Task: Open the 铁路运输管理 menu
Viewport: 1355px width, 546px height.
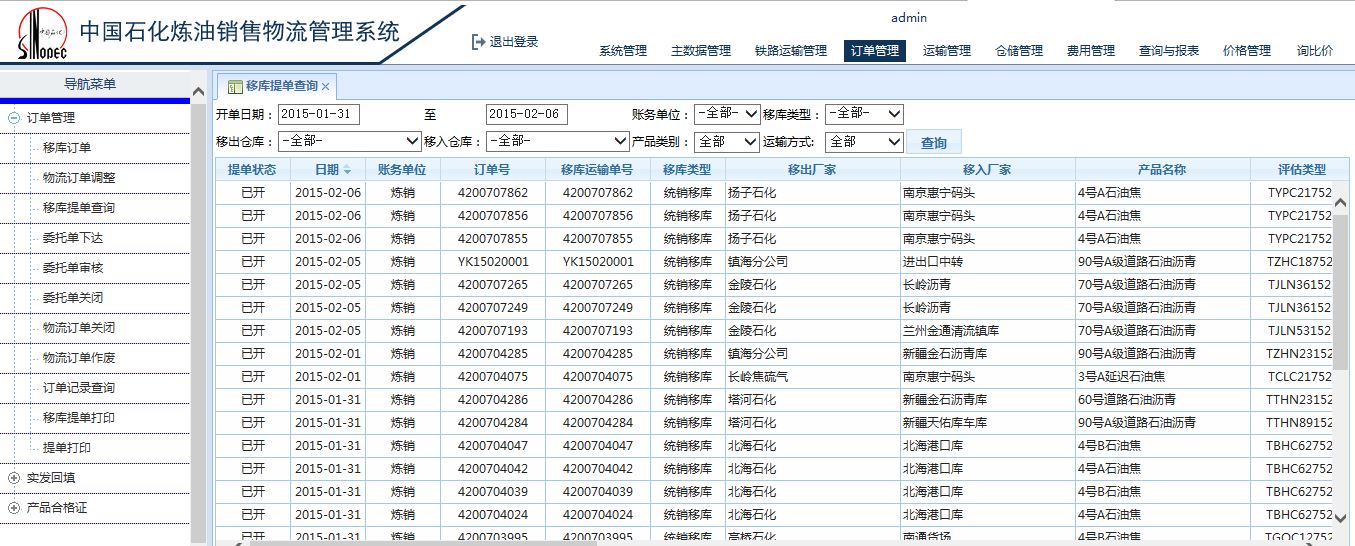Action: pos(791,51)
